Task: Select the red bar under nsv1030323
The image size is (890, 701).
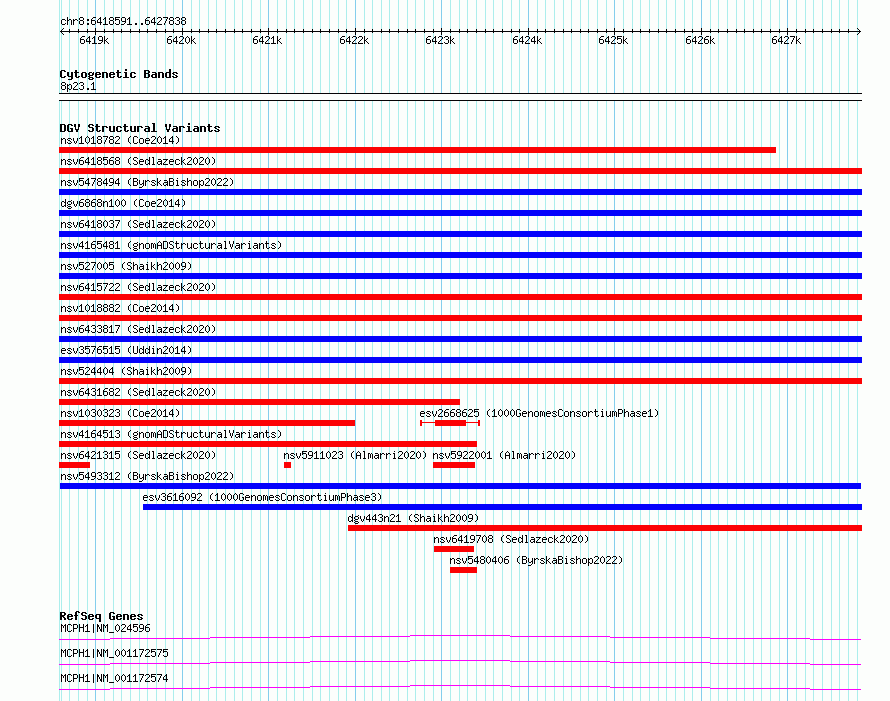Action: pos(207,423)
